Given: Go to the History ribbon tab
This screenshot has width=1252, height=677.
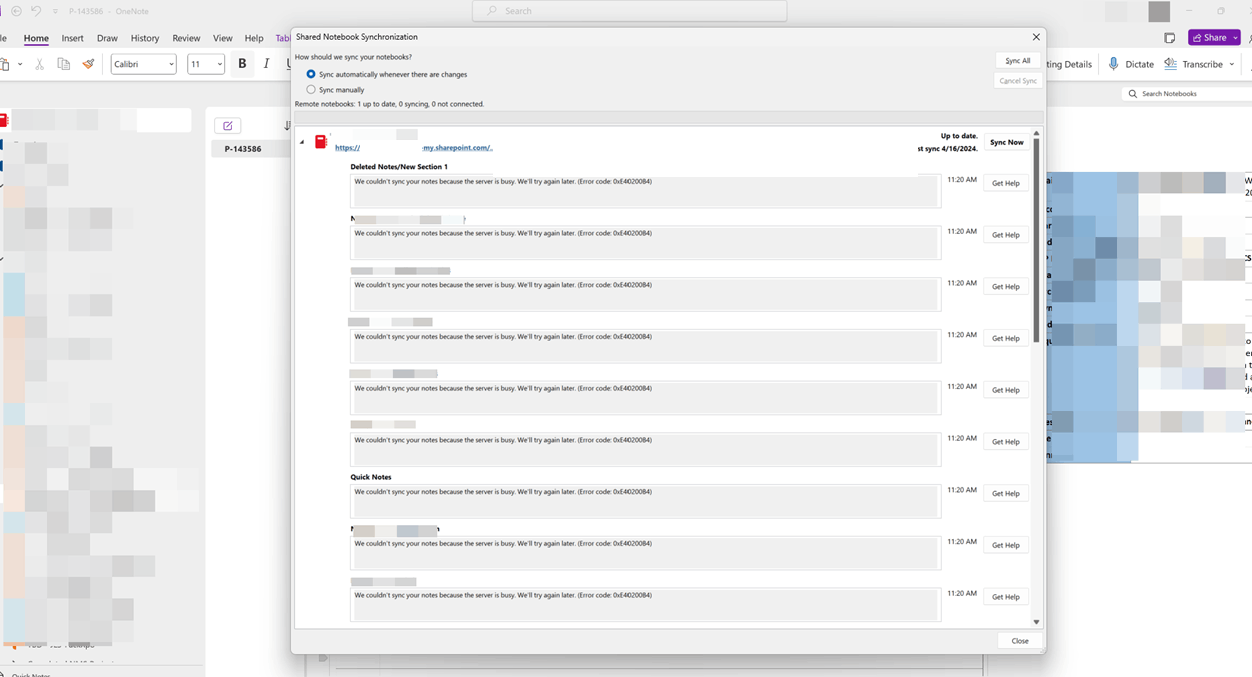Looking at the screenshot, I should click(145, 38).
